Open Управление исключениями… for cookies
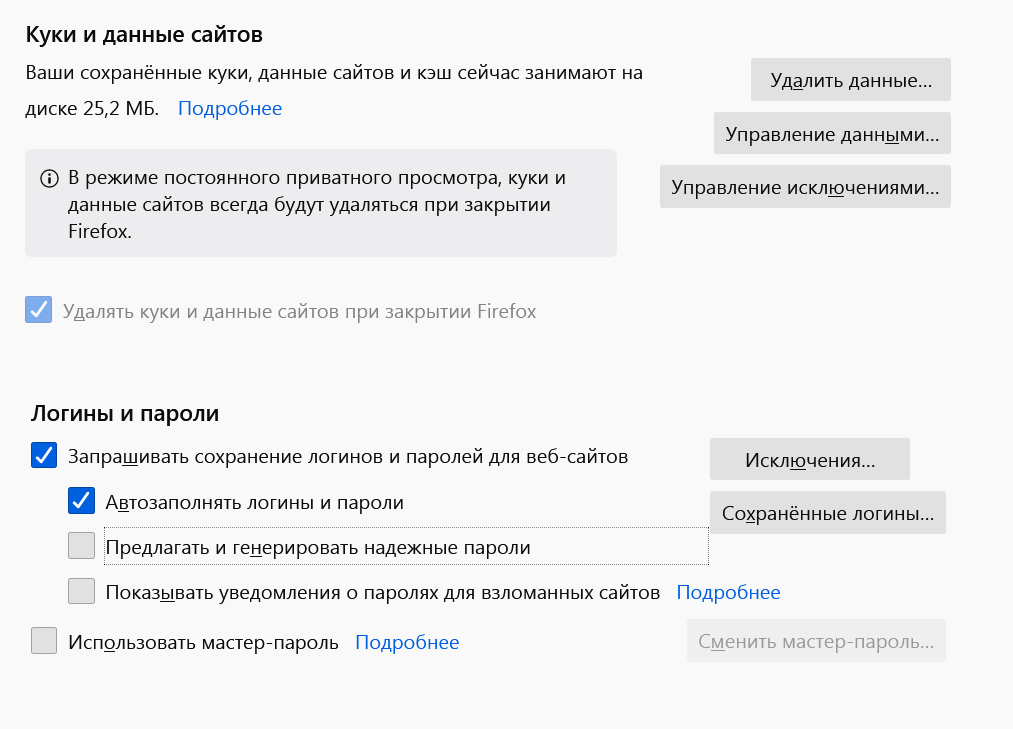 coord(805,187)
